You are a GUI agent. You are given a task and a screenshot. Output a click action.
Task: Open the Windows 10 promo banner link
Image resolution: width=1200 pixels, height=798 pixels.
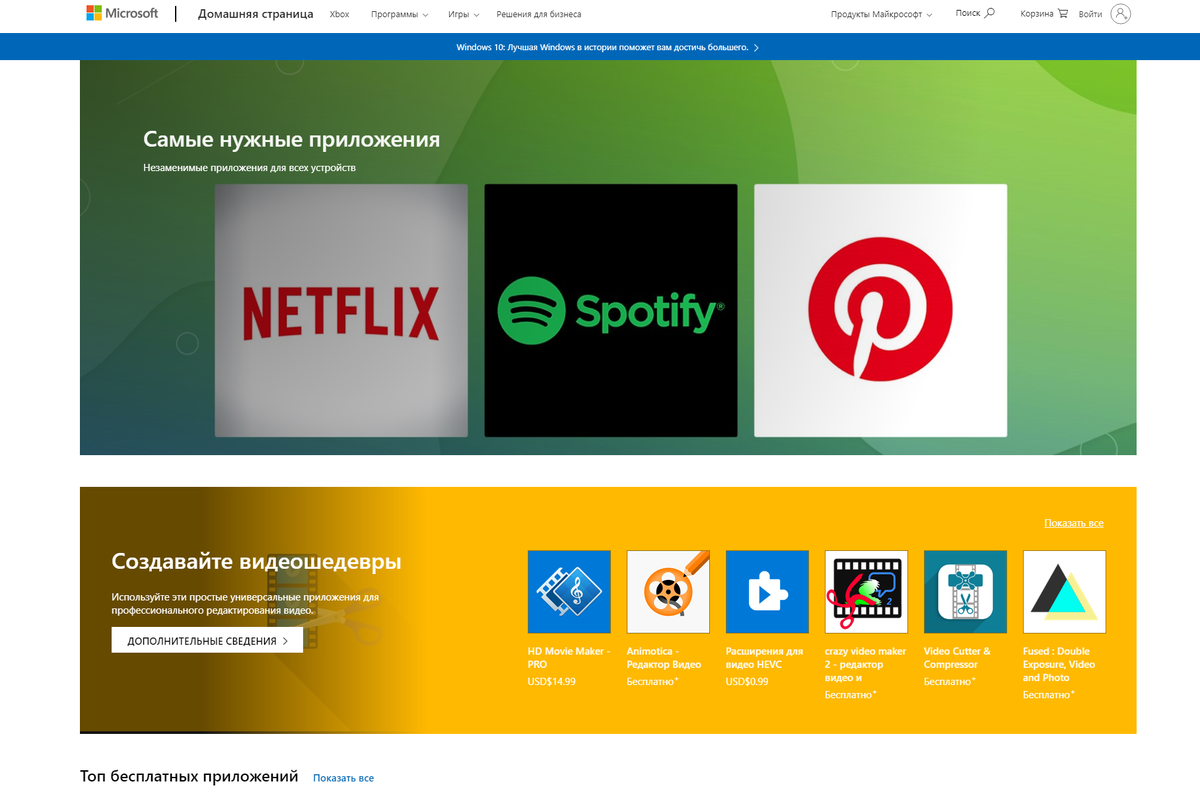point(607,47)
